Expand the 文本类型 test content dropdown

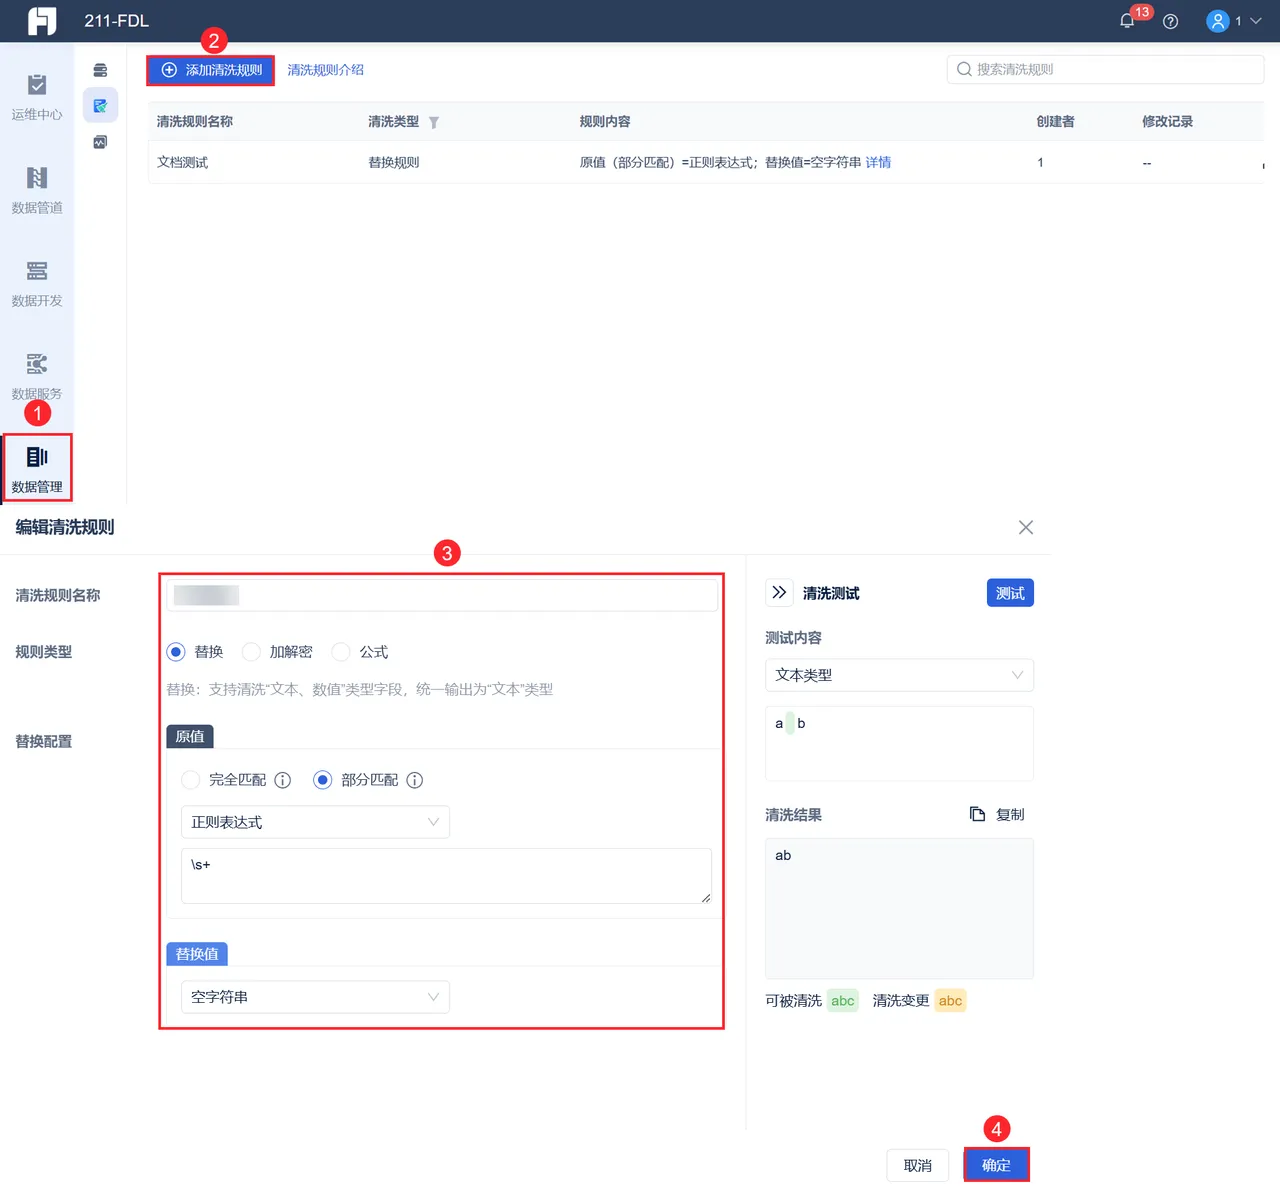click(899, 675)
